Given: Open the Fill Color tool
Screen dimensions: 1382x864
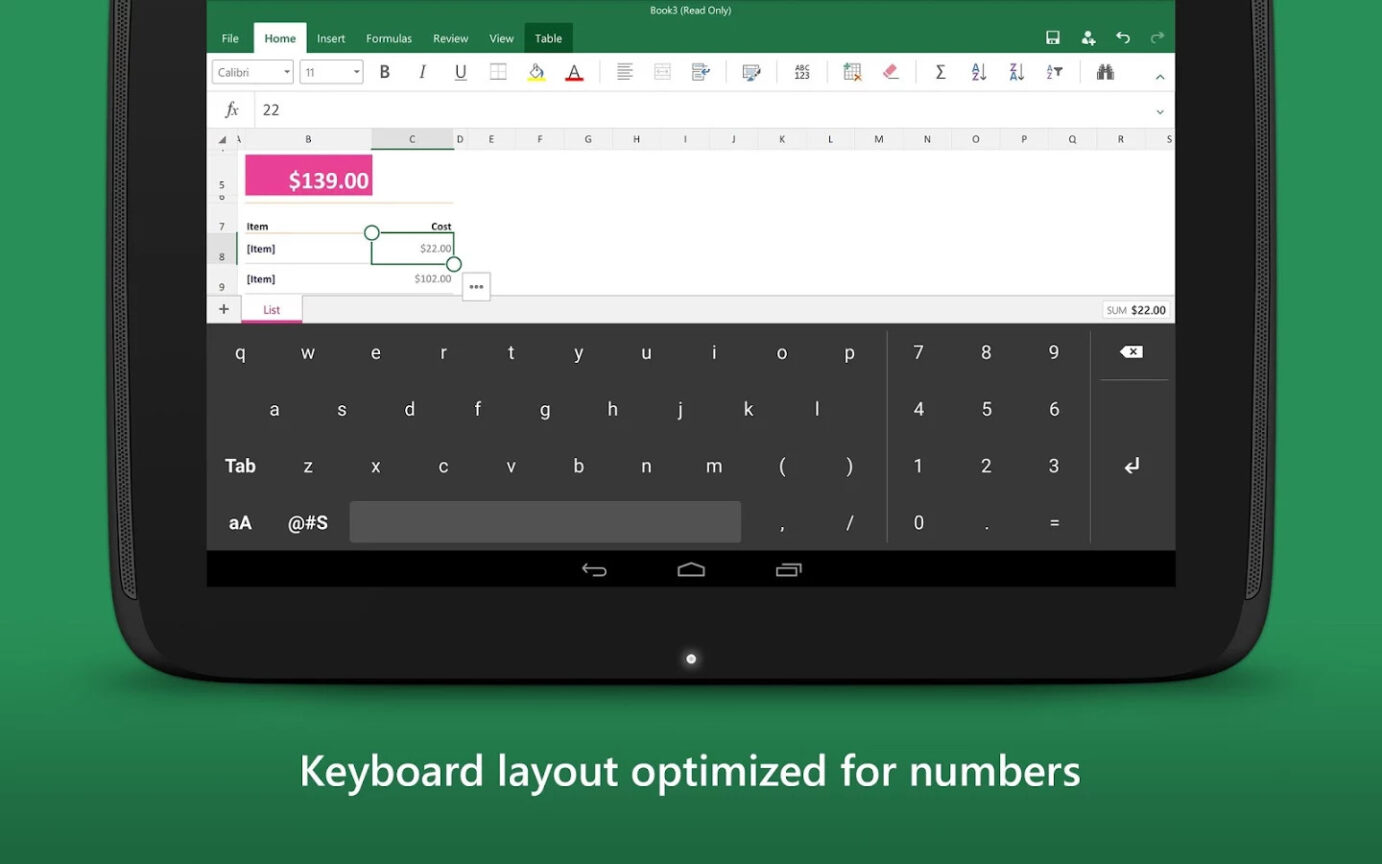Looking at the screenshot, I should 536,71.
